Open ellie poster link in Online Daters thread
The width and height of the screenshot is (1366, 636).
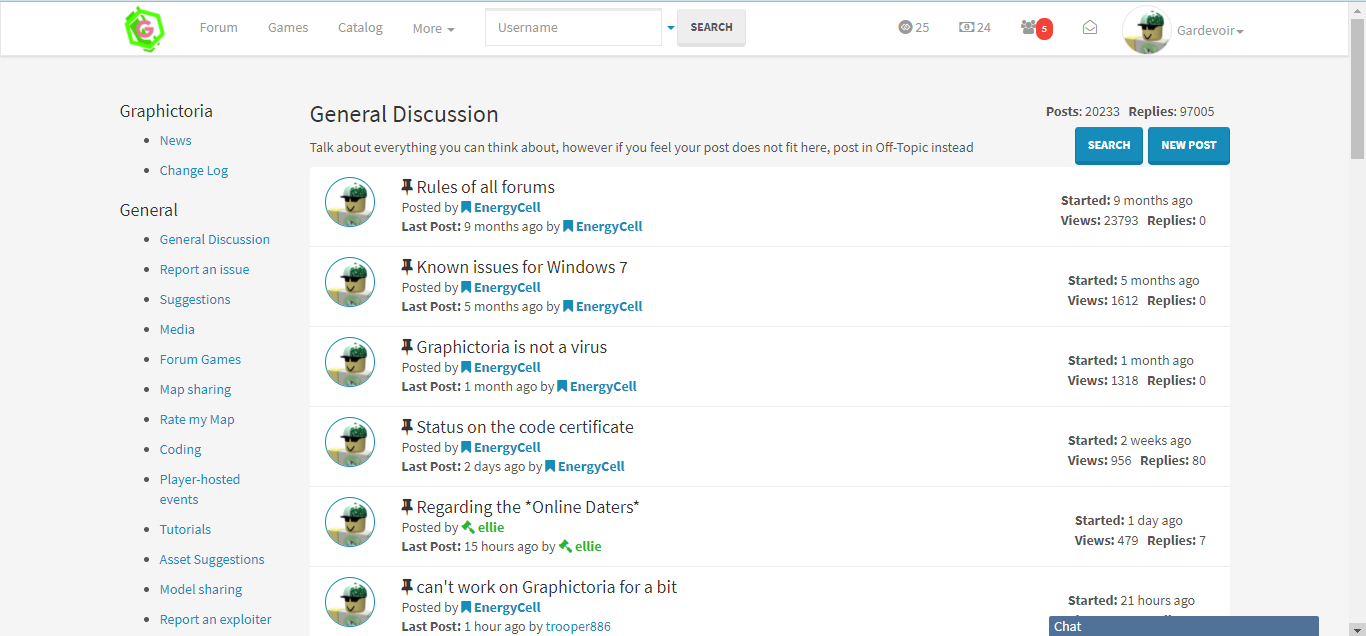[x=491, y=528]
